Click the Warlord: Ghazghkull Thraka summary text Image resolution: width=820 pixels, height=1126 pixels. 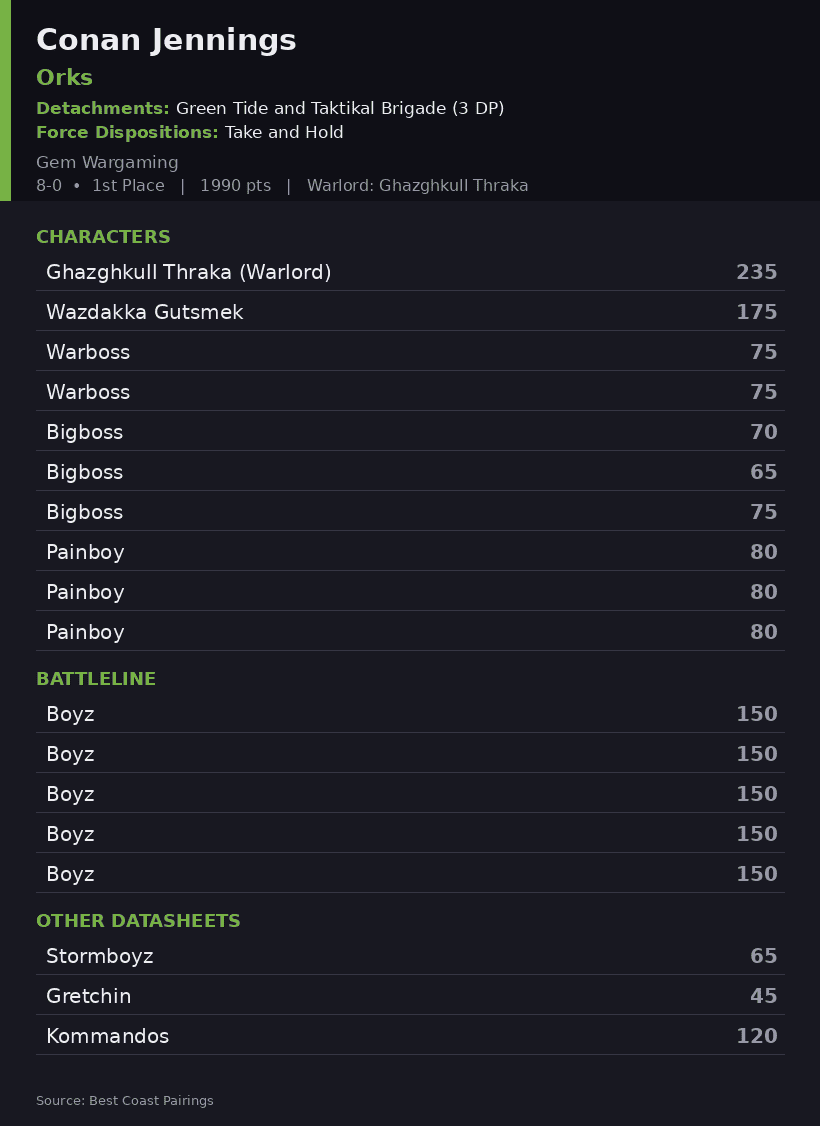pyautogui.click(x=418, y=185)
